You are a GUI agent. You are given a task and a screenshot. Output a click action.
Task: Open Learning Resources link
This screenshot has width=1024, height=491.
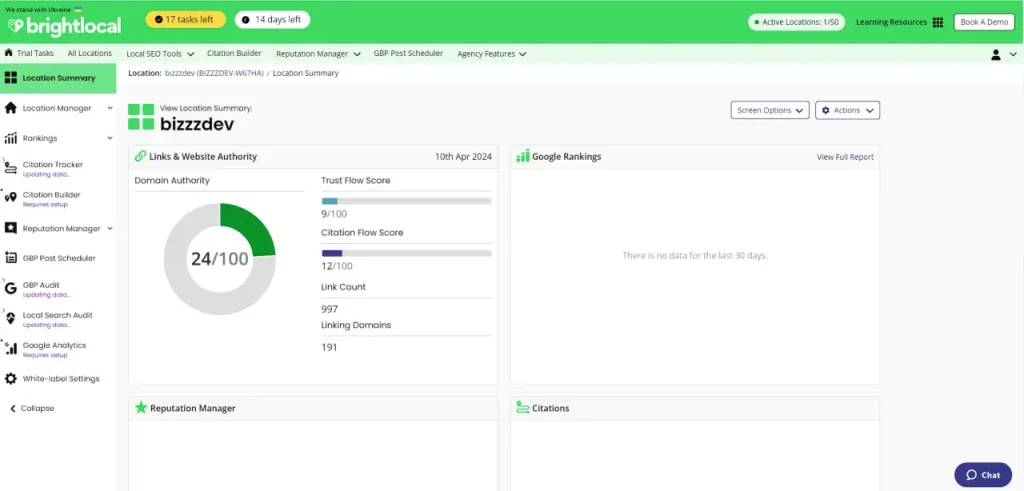click(x=891, y=22)
